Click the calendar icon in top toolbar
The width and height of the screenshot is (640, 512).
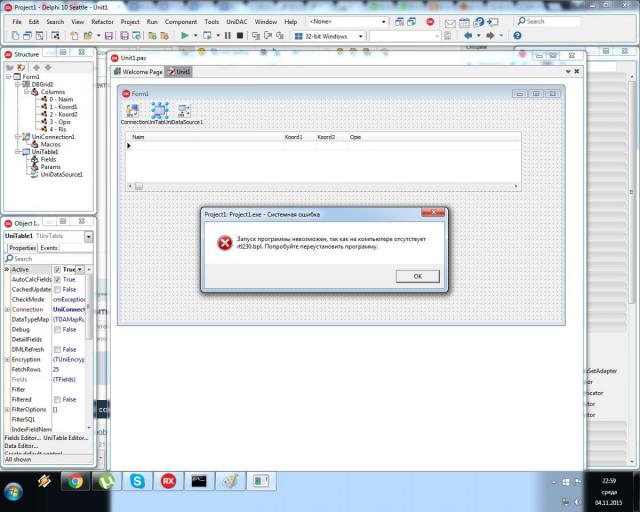(x=464, y=22)
